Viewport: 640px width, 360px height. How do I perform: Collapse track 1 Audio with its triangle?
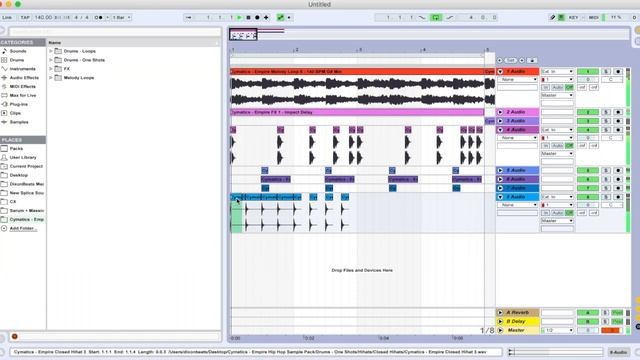500,71
